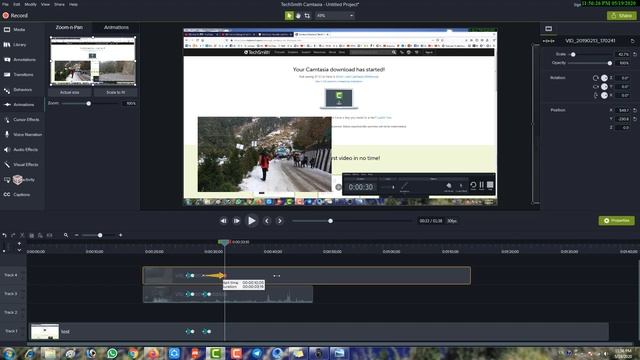Open the File menu
640x360 pixels.
[x=5, y=4]
